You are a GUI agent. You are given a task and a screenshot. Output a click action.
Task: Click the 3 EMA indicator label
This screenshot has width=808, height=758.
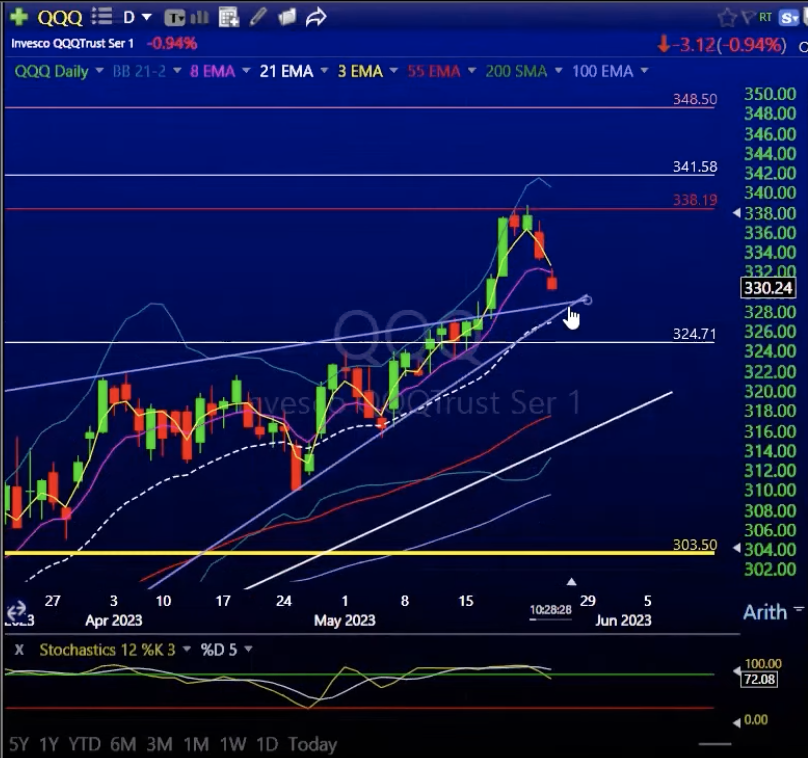coord(360,71)
